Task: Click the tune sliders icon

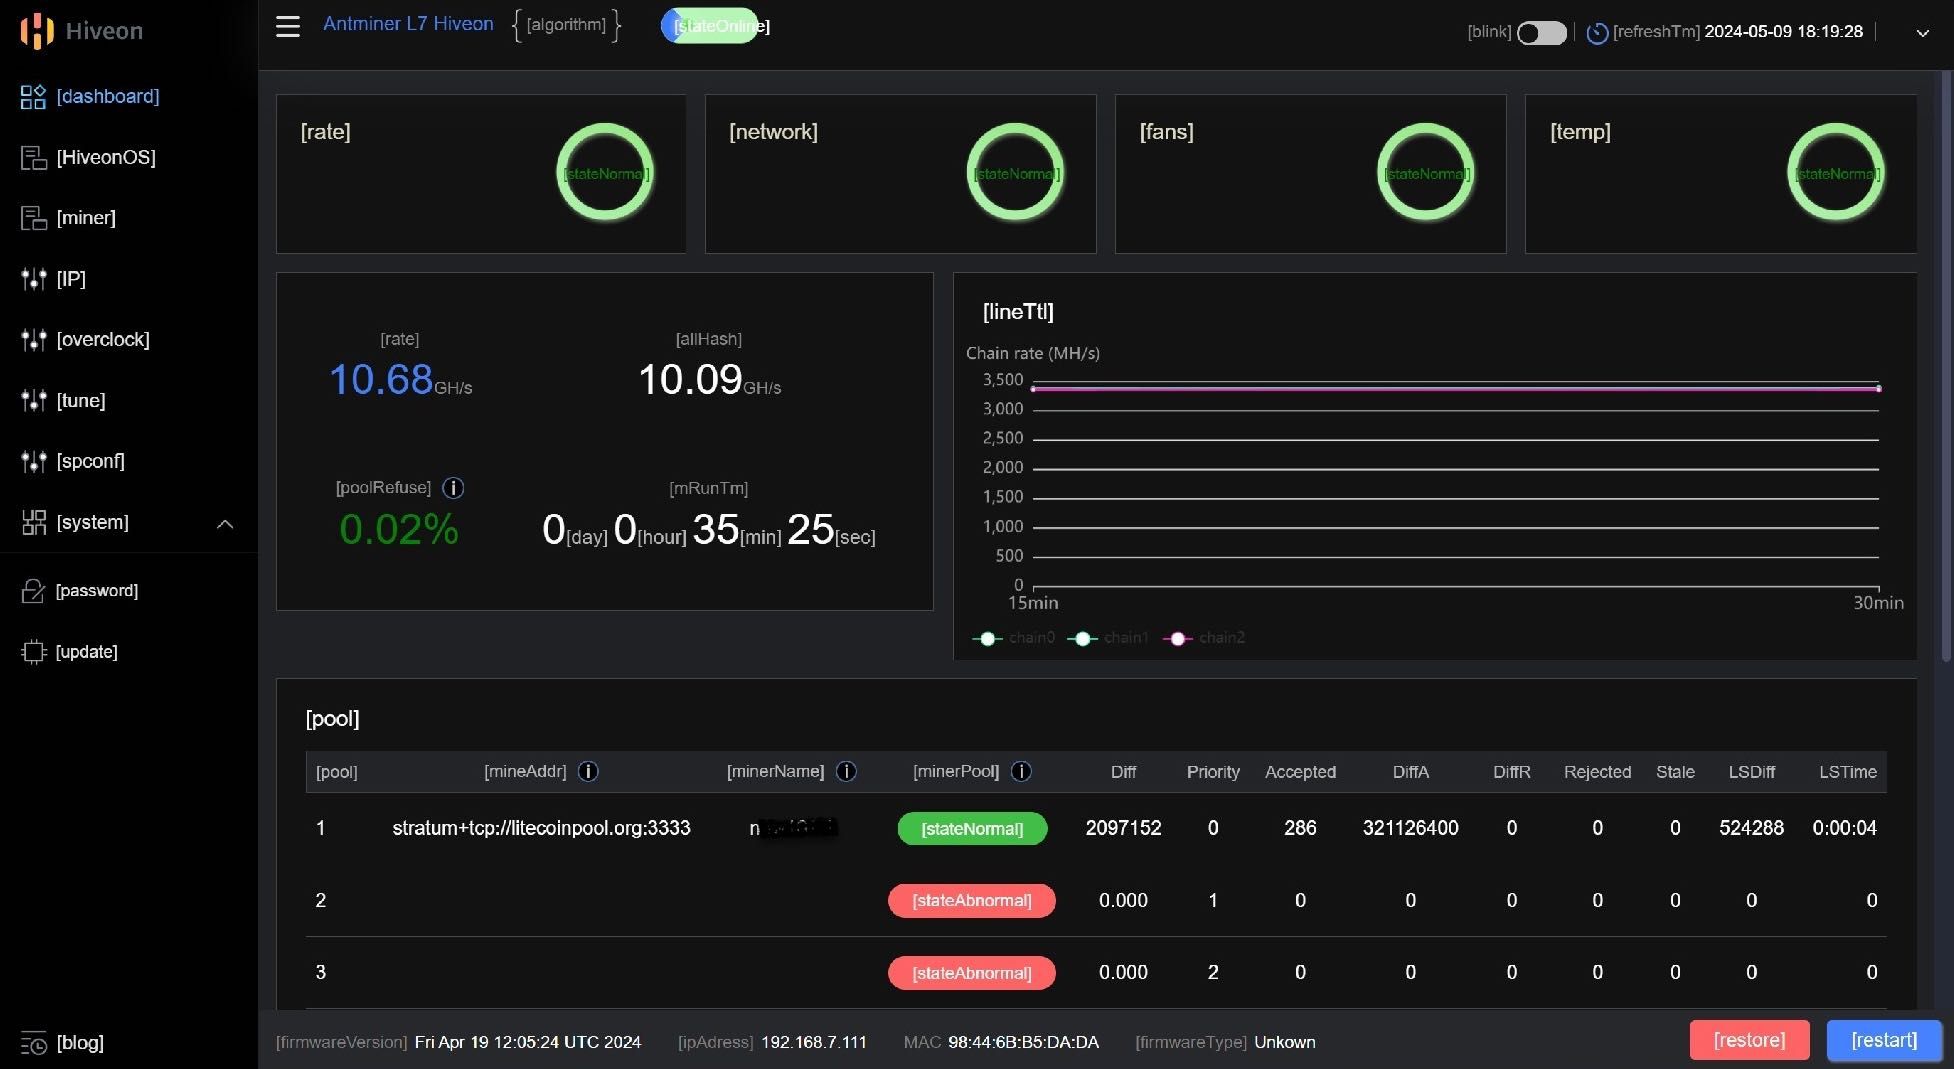Action: (33, 401)
